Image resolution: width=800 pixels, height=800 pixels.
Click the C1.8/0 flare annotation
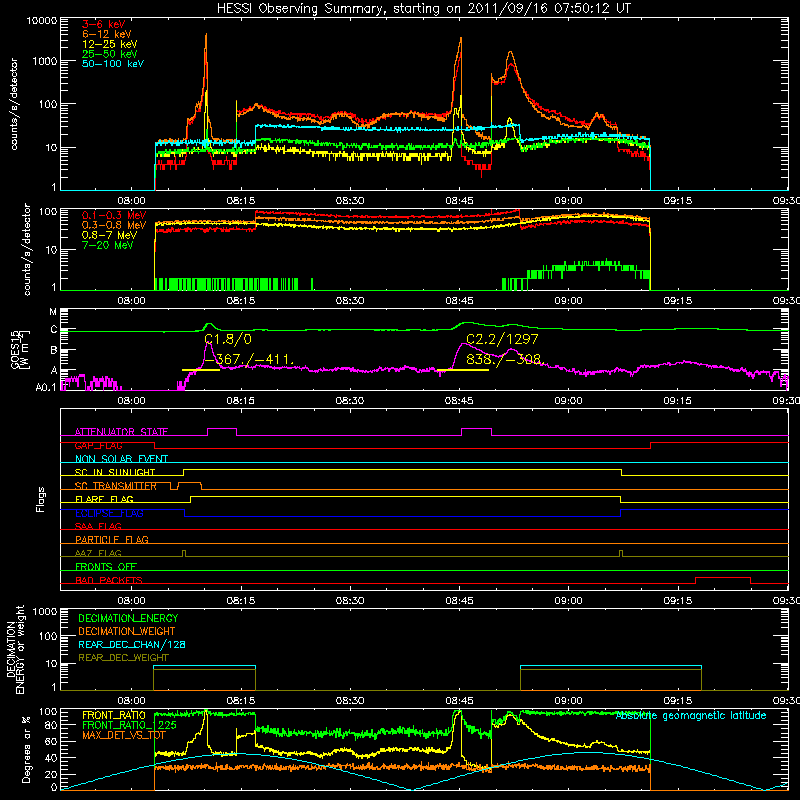pyautogui.click(x=228, y=339)
